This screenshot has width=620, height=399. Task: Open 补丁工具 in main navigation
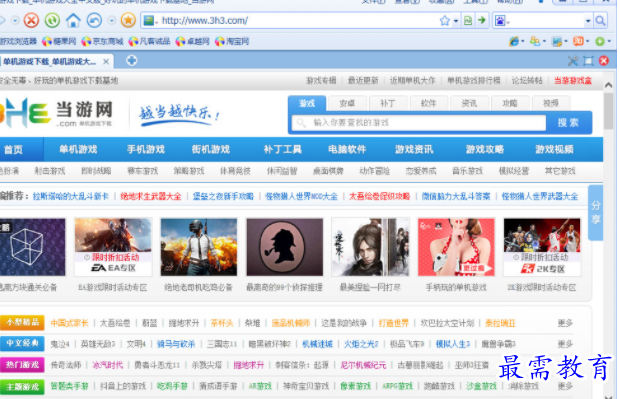click(282, 149)
